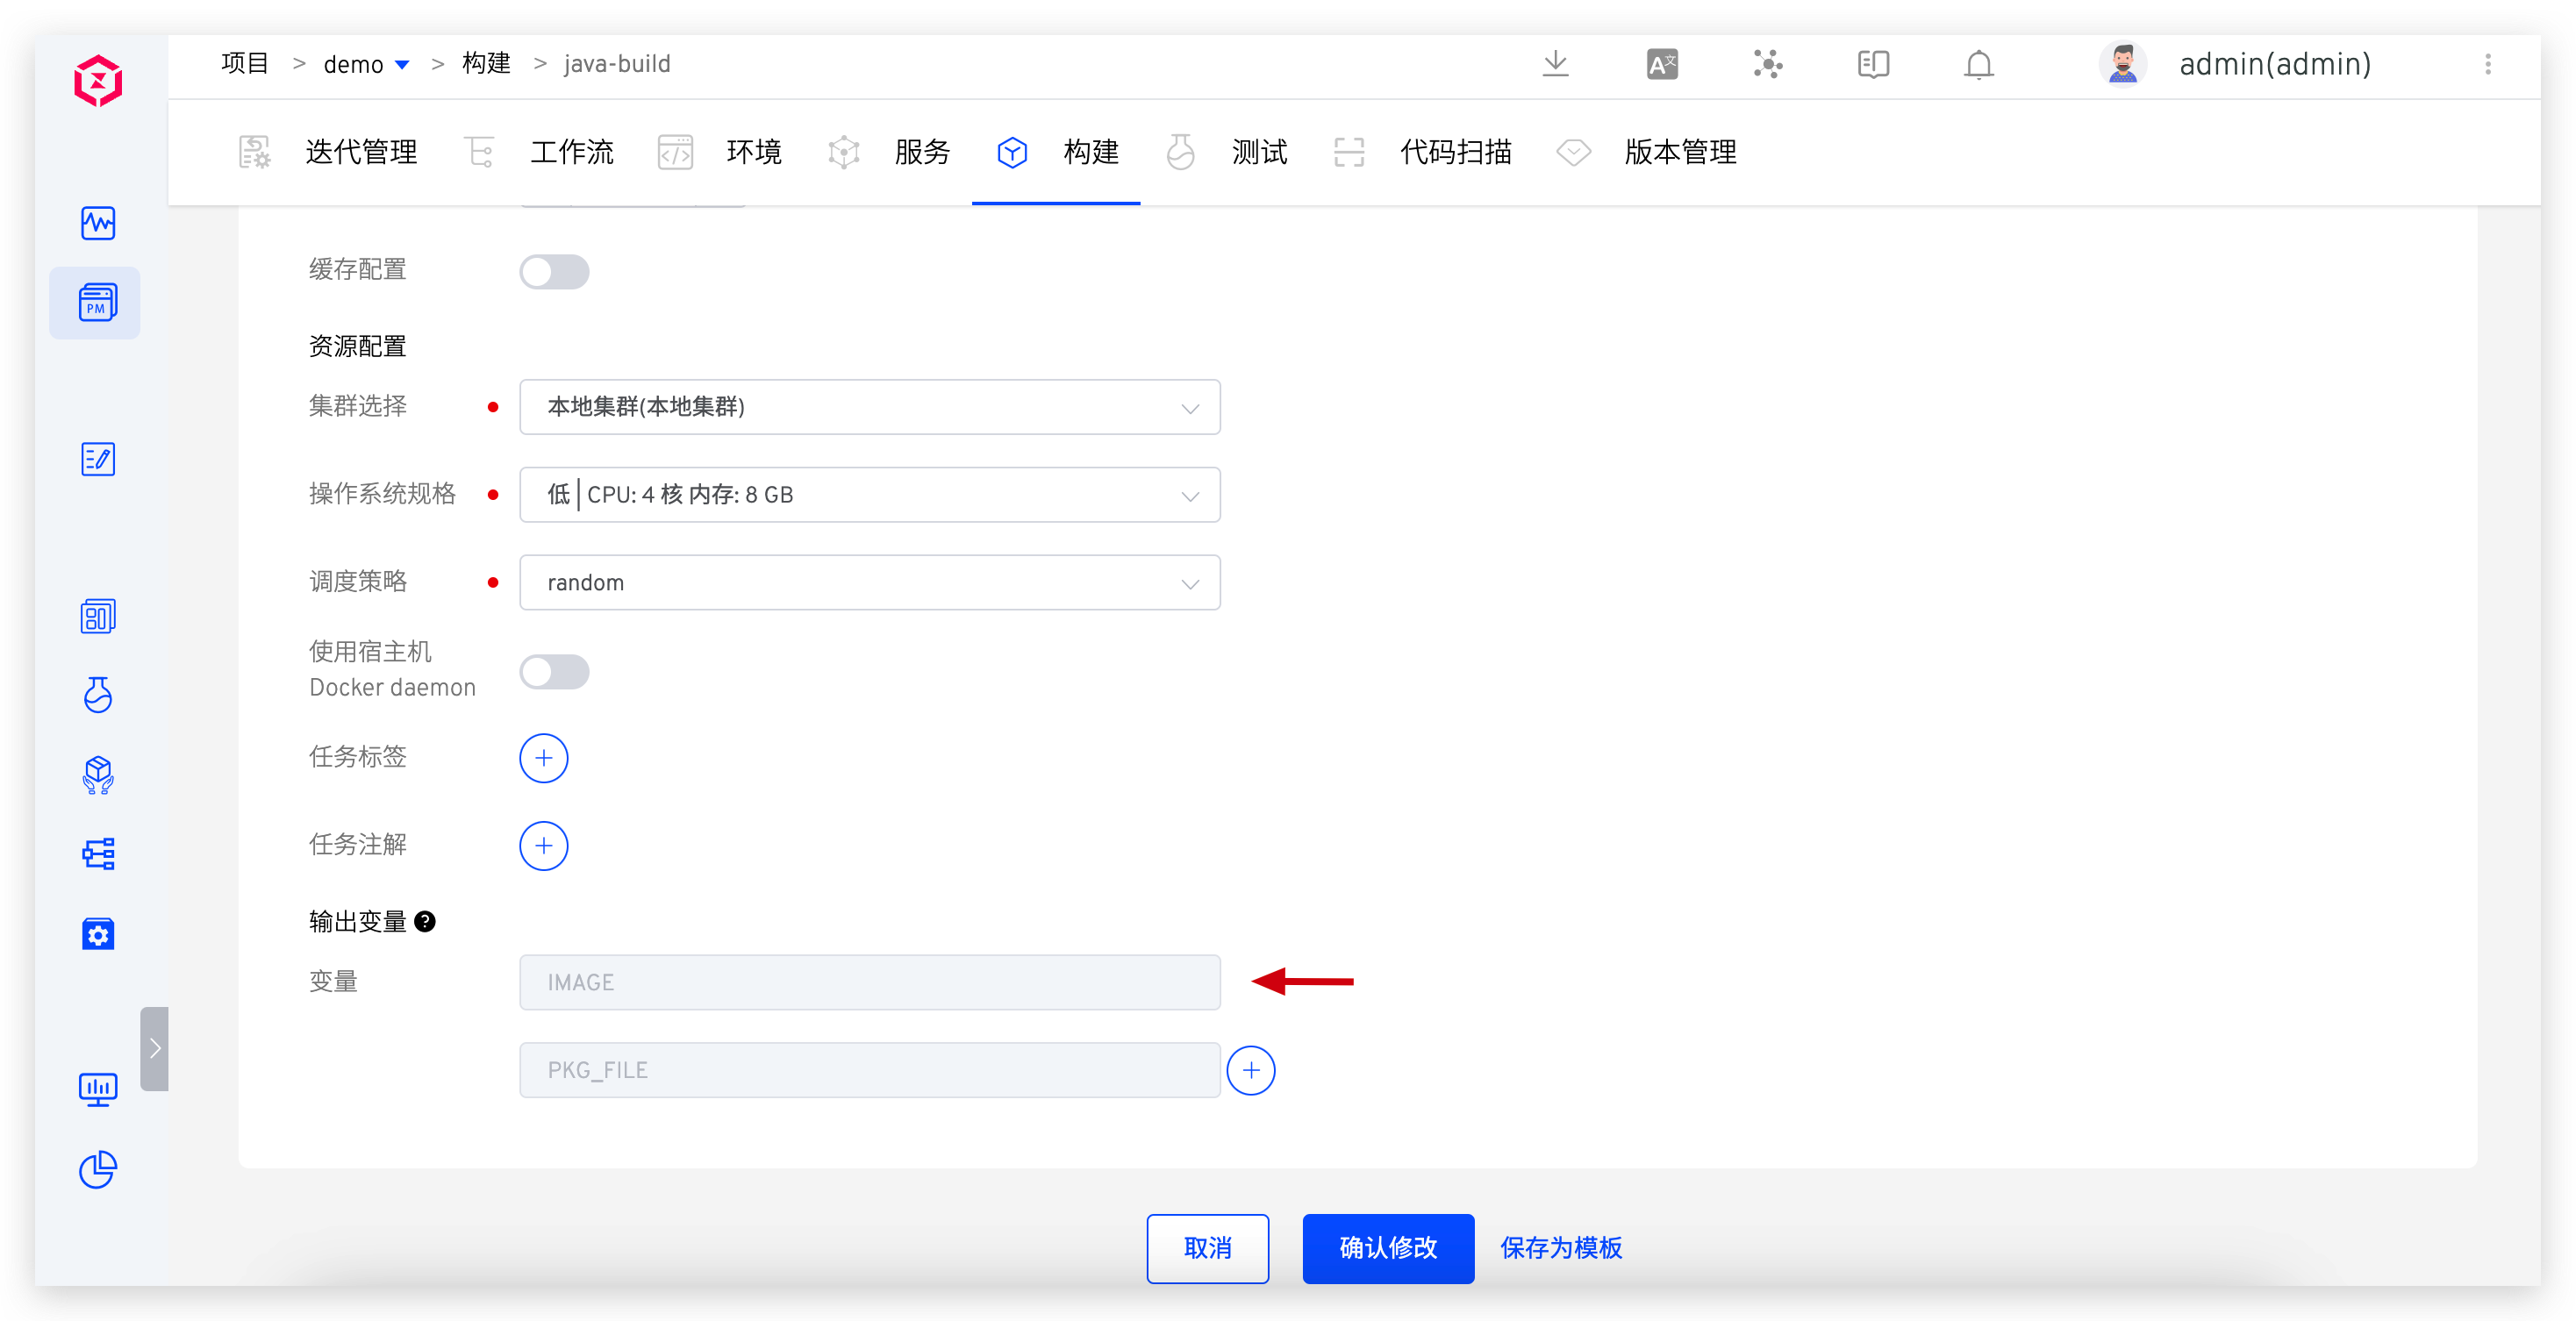The image size is (2576, 1321).
Task: Go to 构建 breadcrumb link
Action: [x=486, y=64]
